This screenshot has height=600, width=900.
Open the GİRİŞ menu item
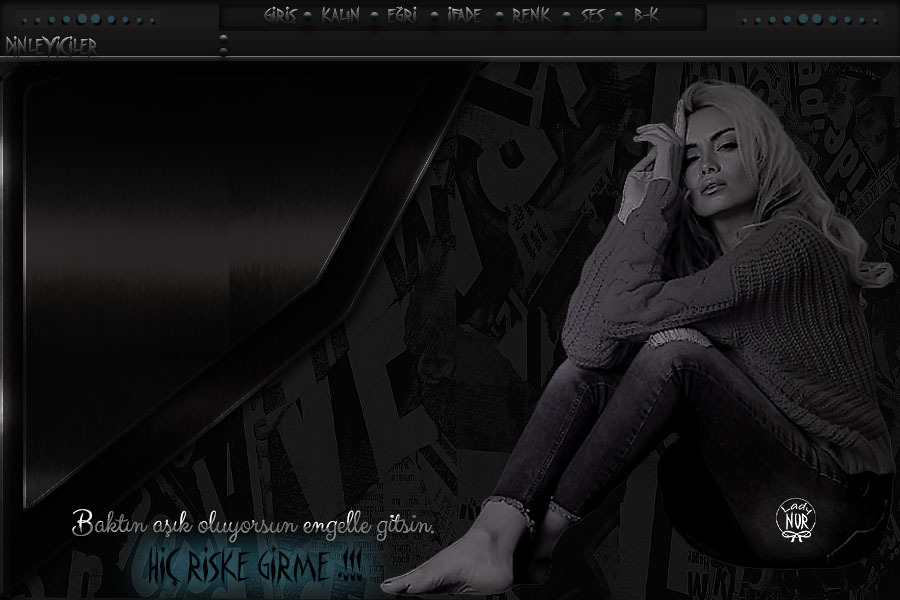point(280,16)
